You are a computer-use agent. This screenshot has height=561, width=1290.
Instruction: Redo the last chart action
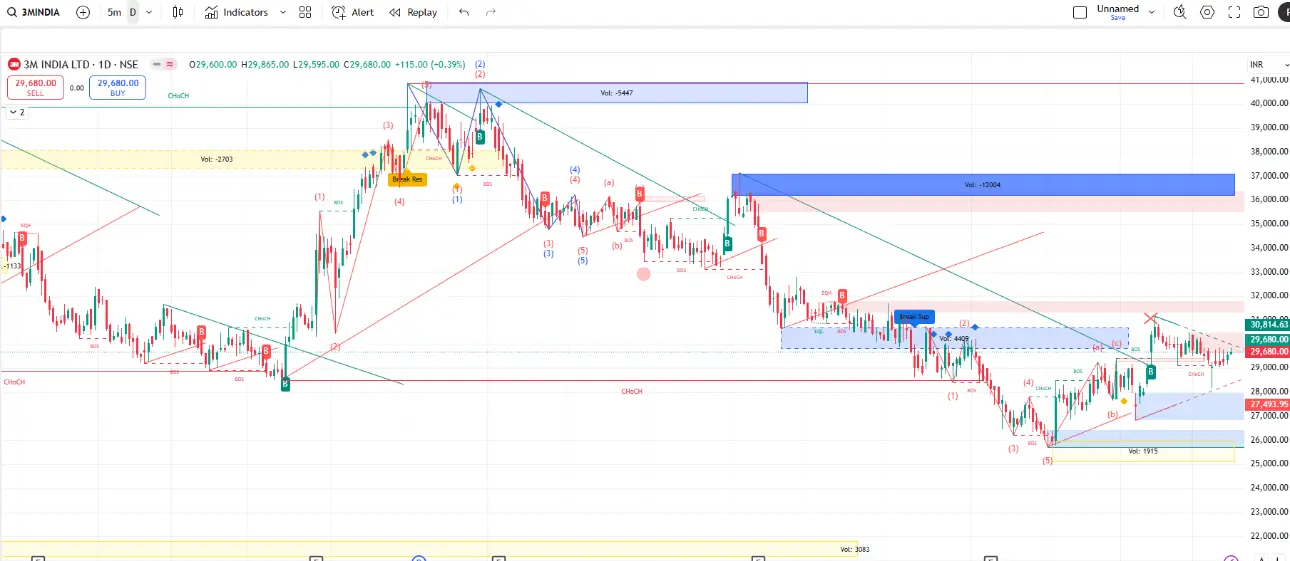click(x=490, y=12)
